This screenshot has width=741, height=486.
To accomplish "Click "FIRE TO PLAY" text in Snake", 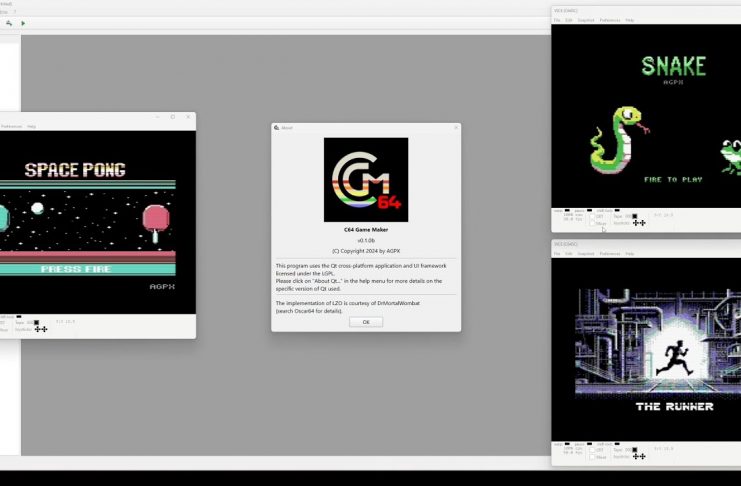I will click(x=673, y=180).
